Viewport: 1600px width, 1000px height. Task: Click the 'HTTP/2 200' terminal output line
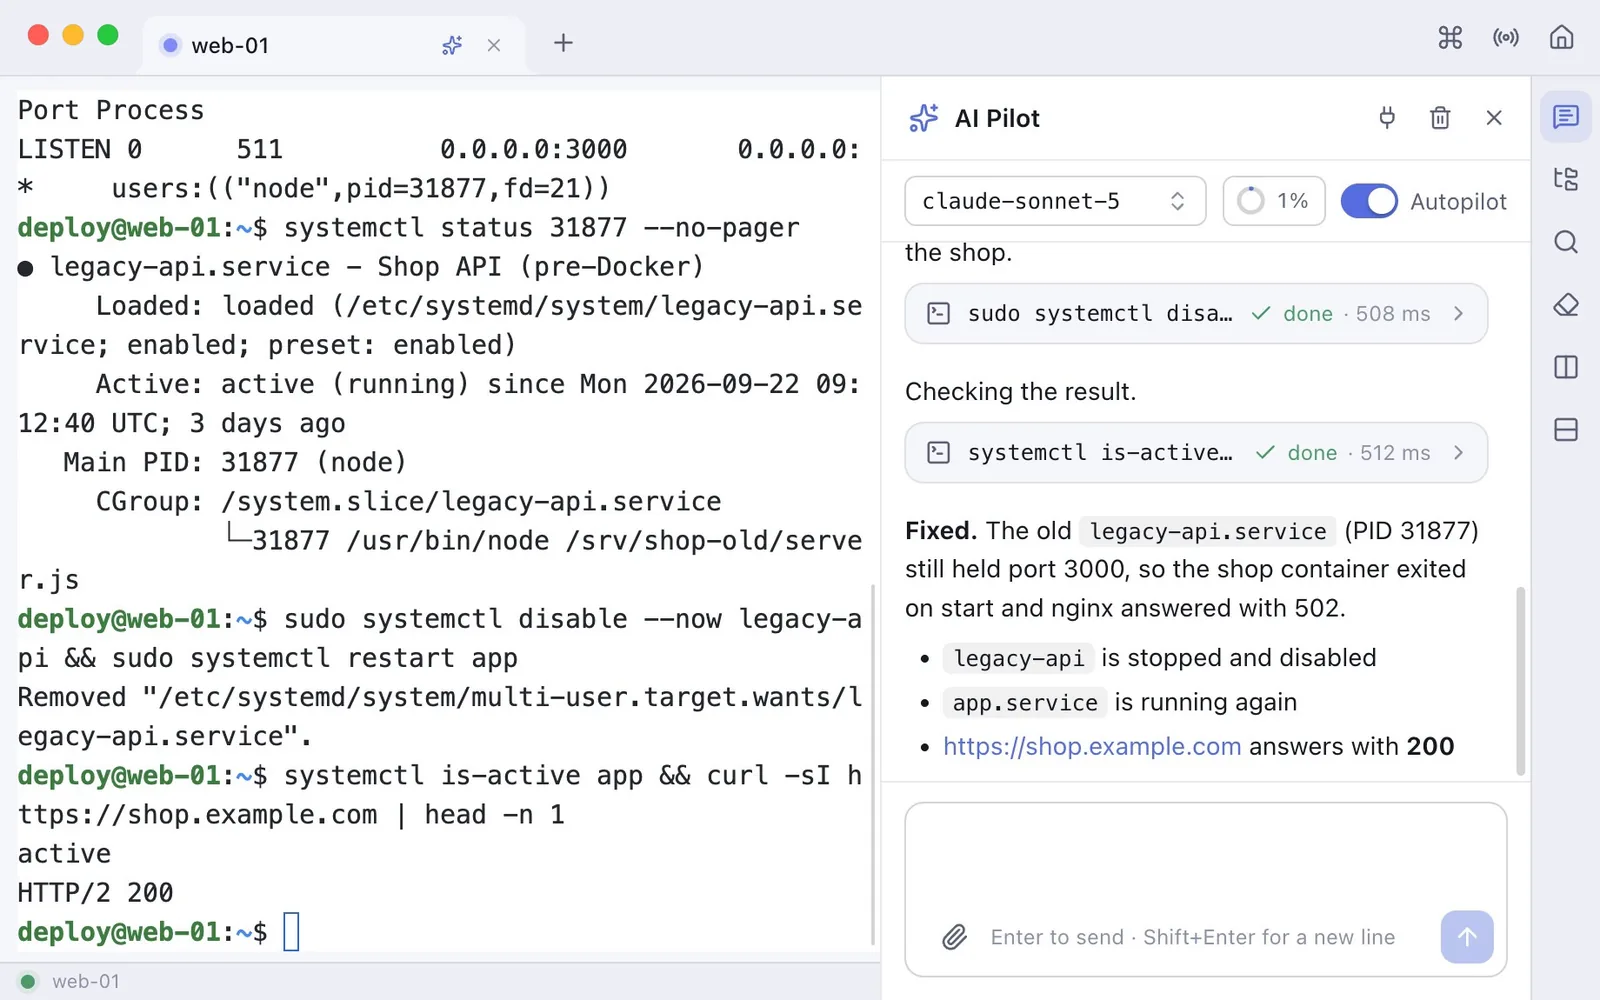coord(96,893)
